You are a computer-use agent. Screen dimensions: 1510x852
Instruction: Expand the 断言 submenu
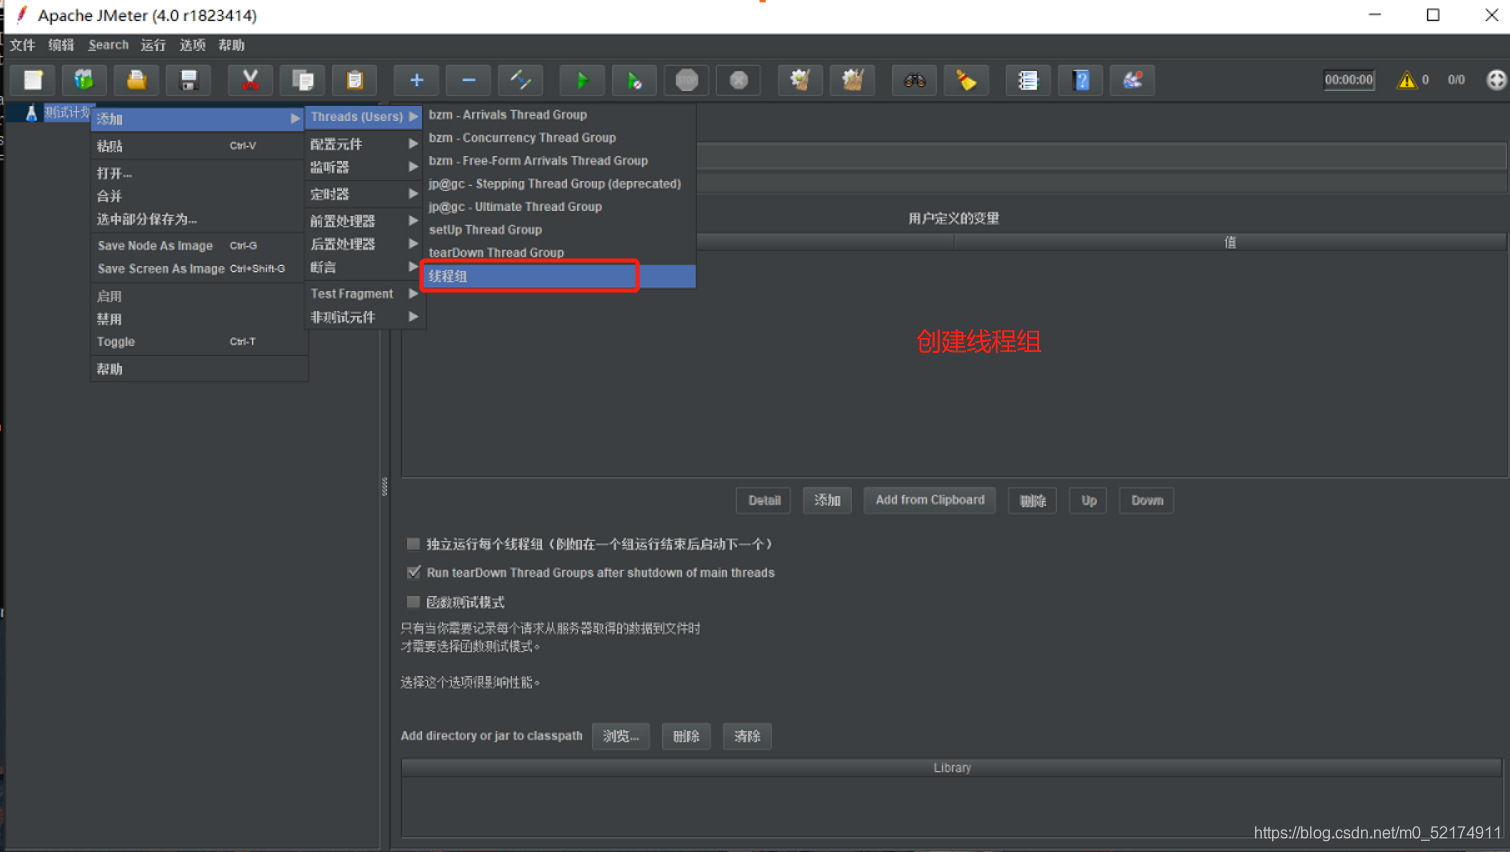(364, 267)
